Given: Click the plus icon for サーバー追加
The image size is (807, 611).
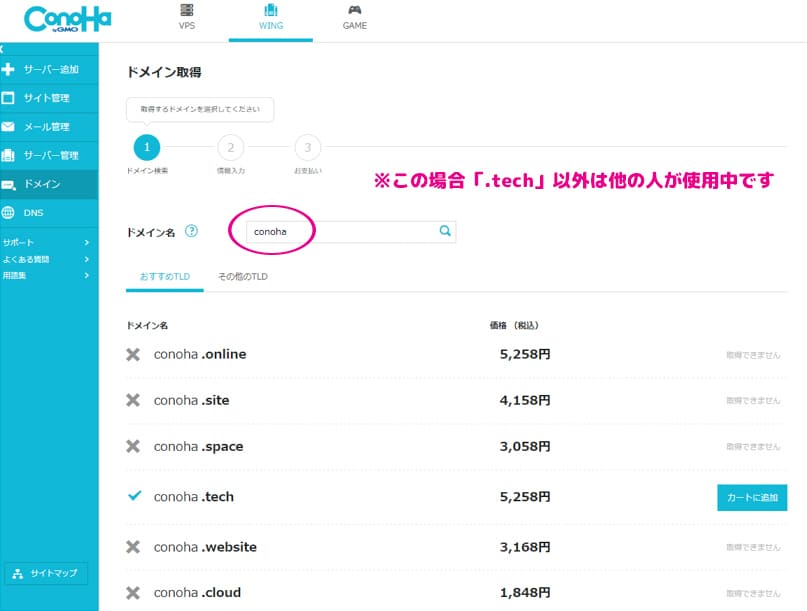Looking at the screenshot, I should pyautogui.click(x=8, y=69).
